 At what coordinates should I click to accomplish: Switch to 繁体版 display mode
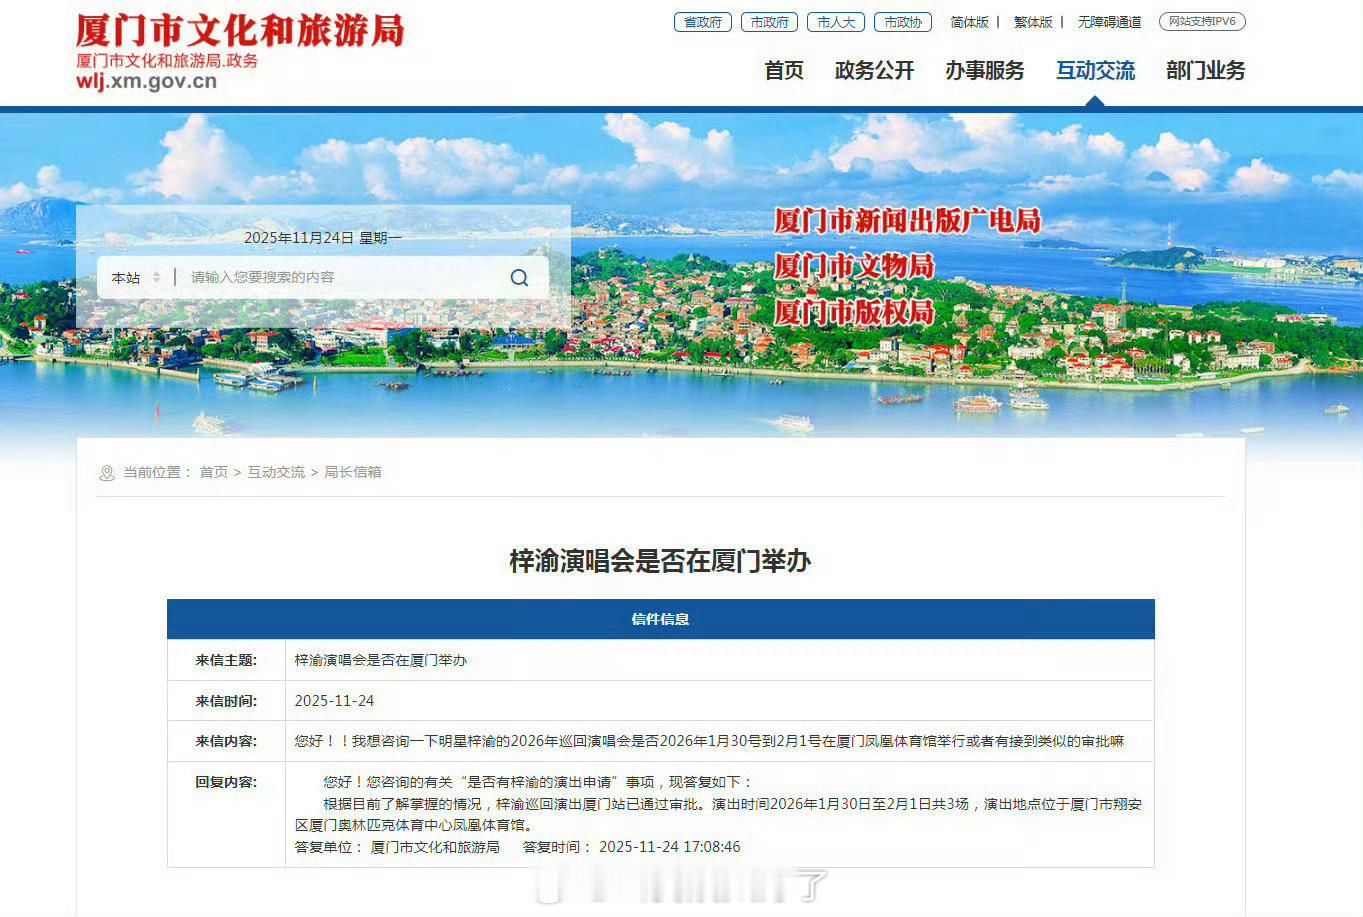1032,21
